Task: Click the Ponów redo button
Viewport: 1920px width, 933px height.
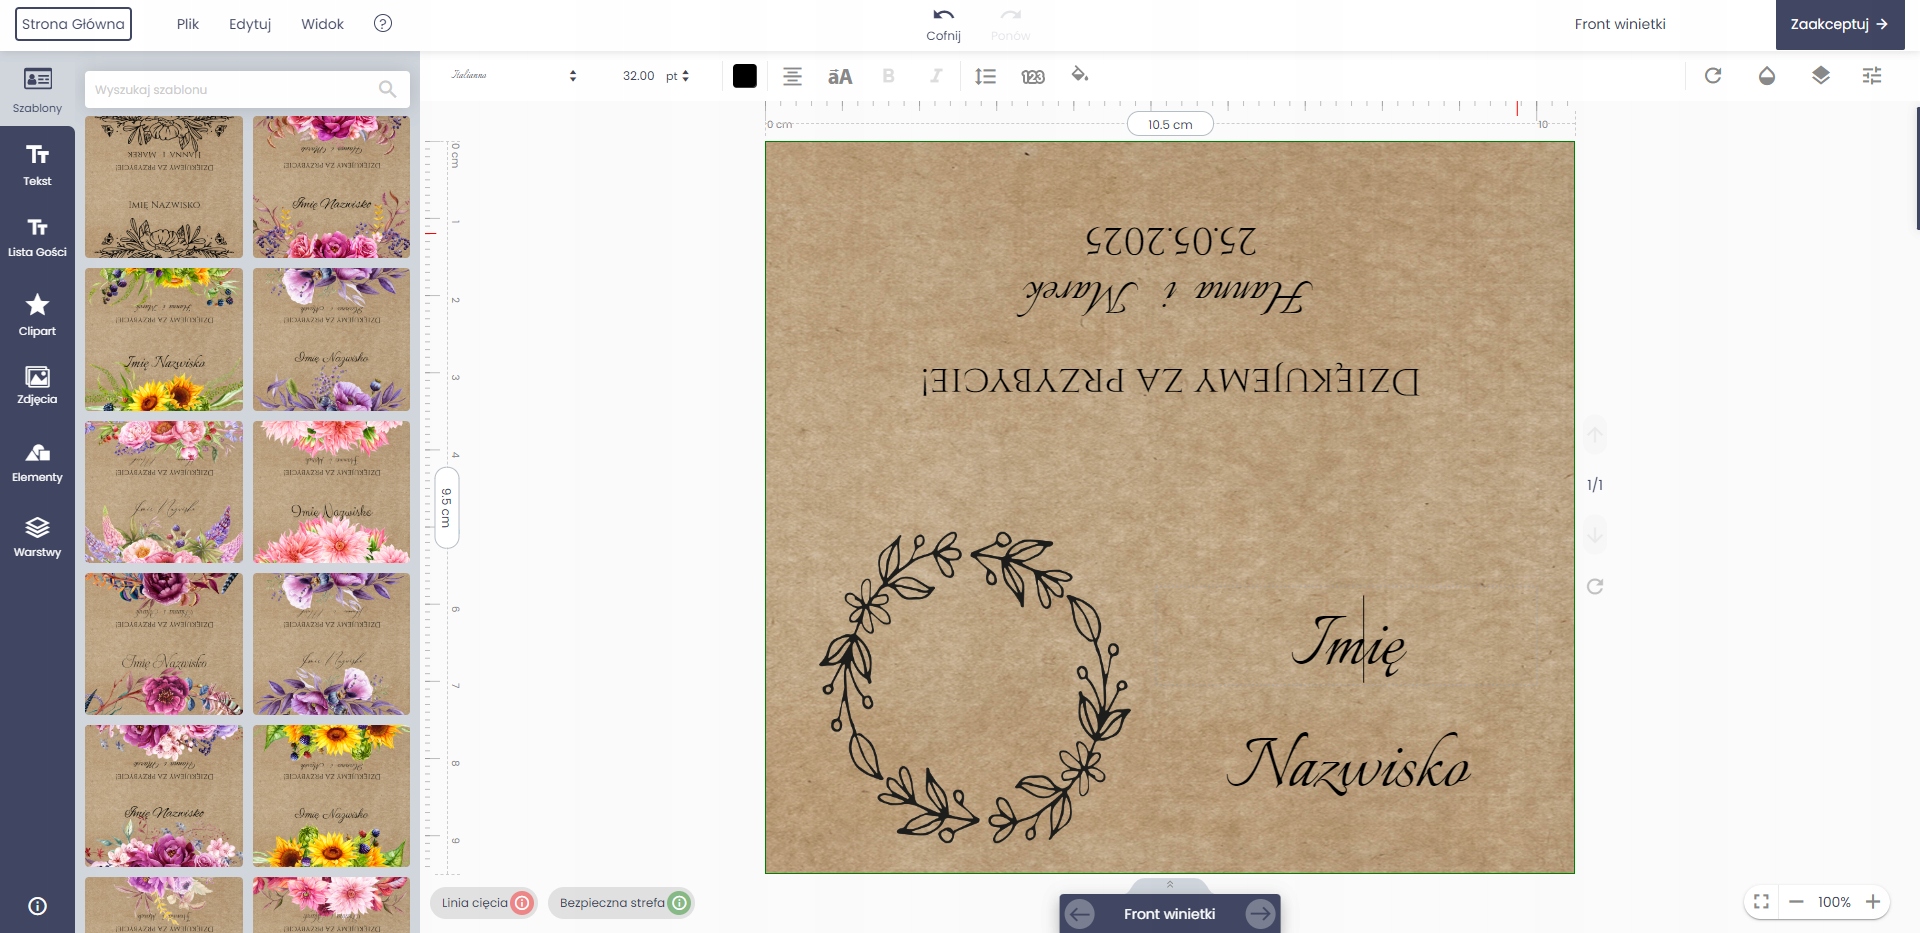Action: [1010, 24]
